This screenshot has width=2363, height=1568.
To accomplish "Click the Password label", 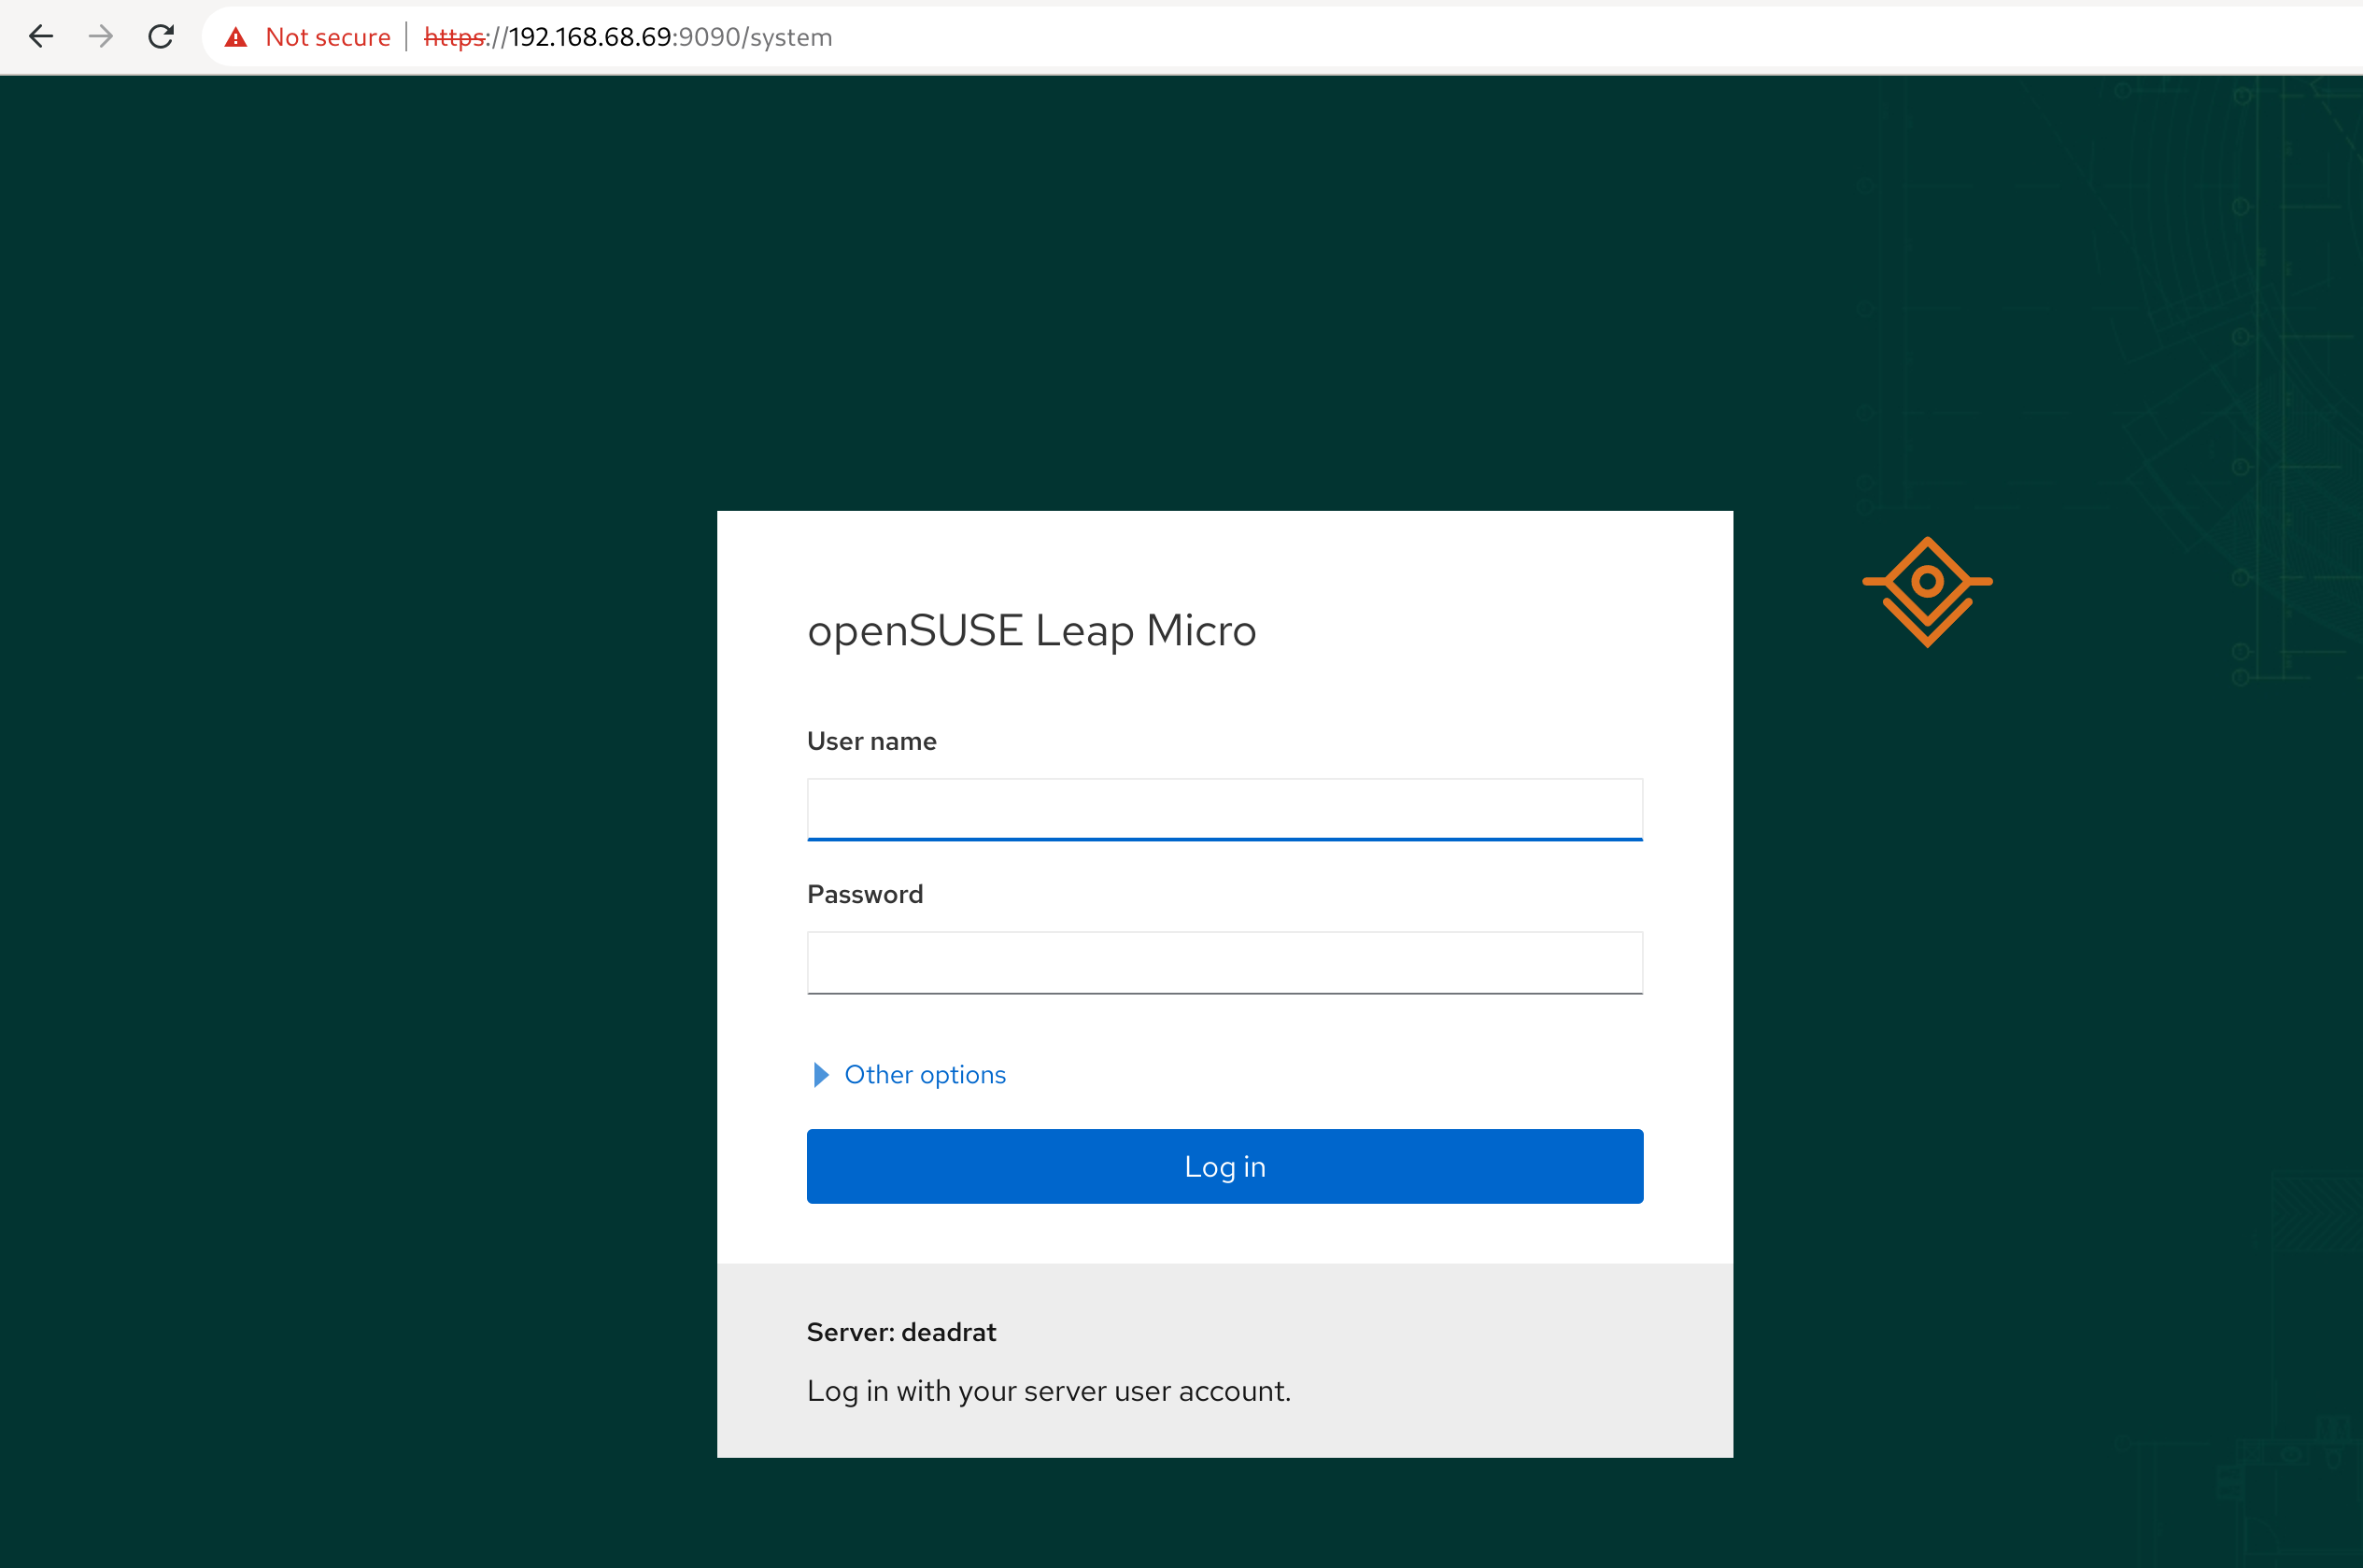I will pos(864,894).
